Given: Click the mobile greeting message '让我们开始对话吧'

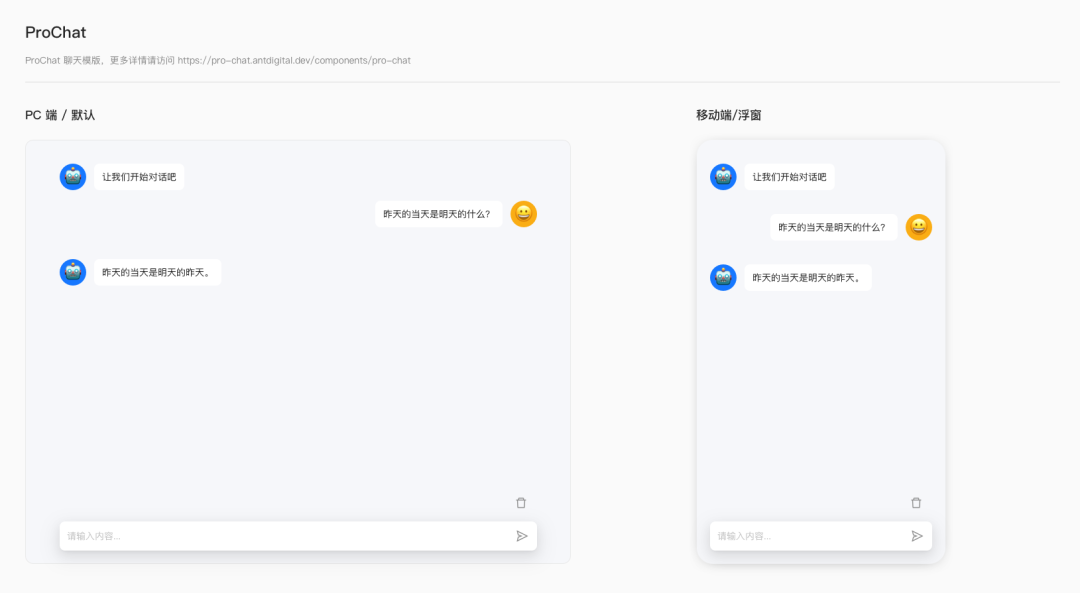Looking at the screenshot, I should click(x=791, y=176).
